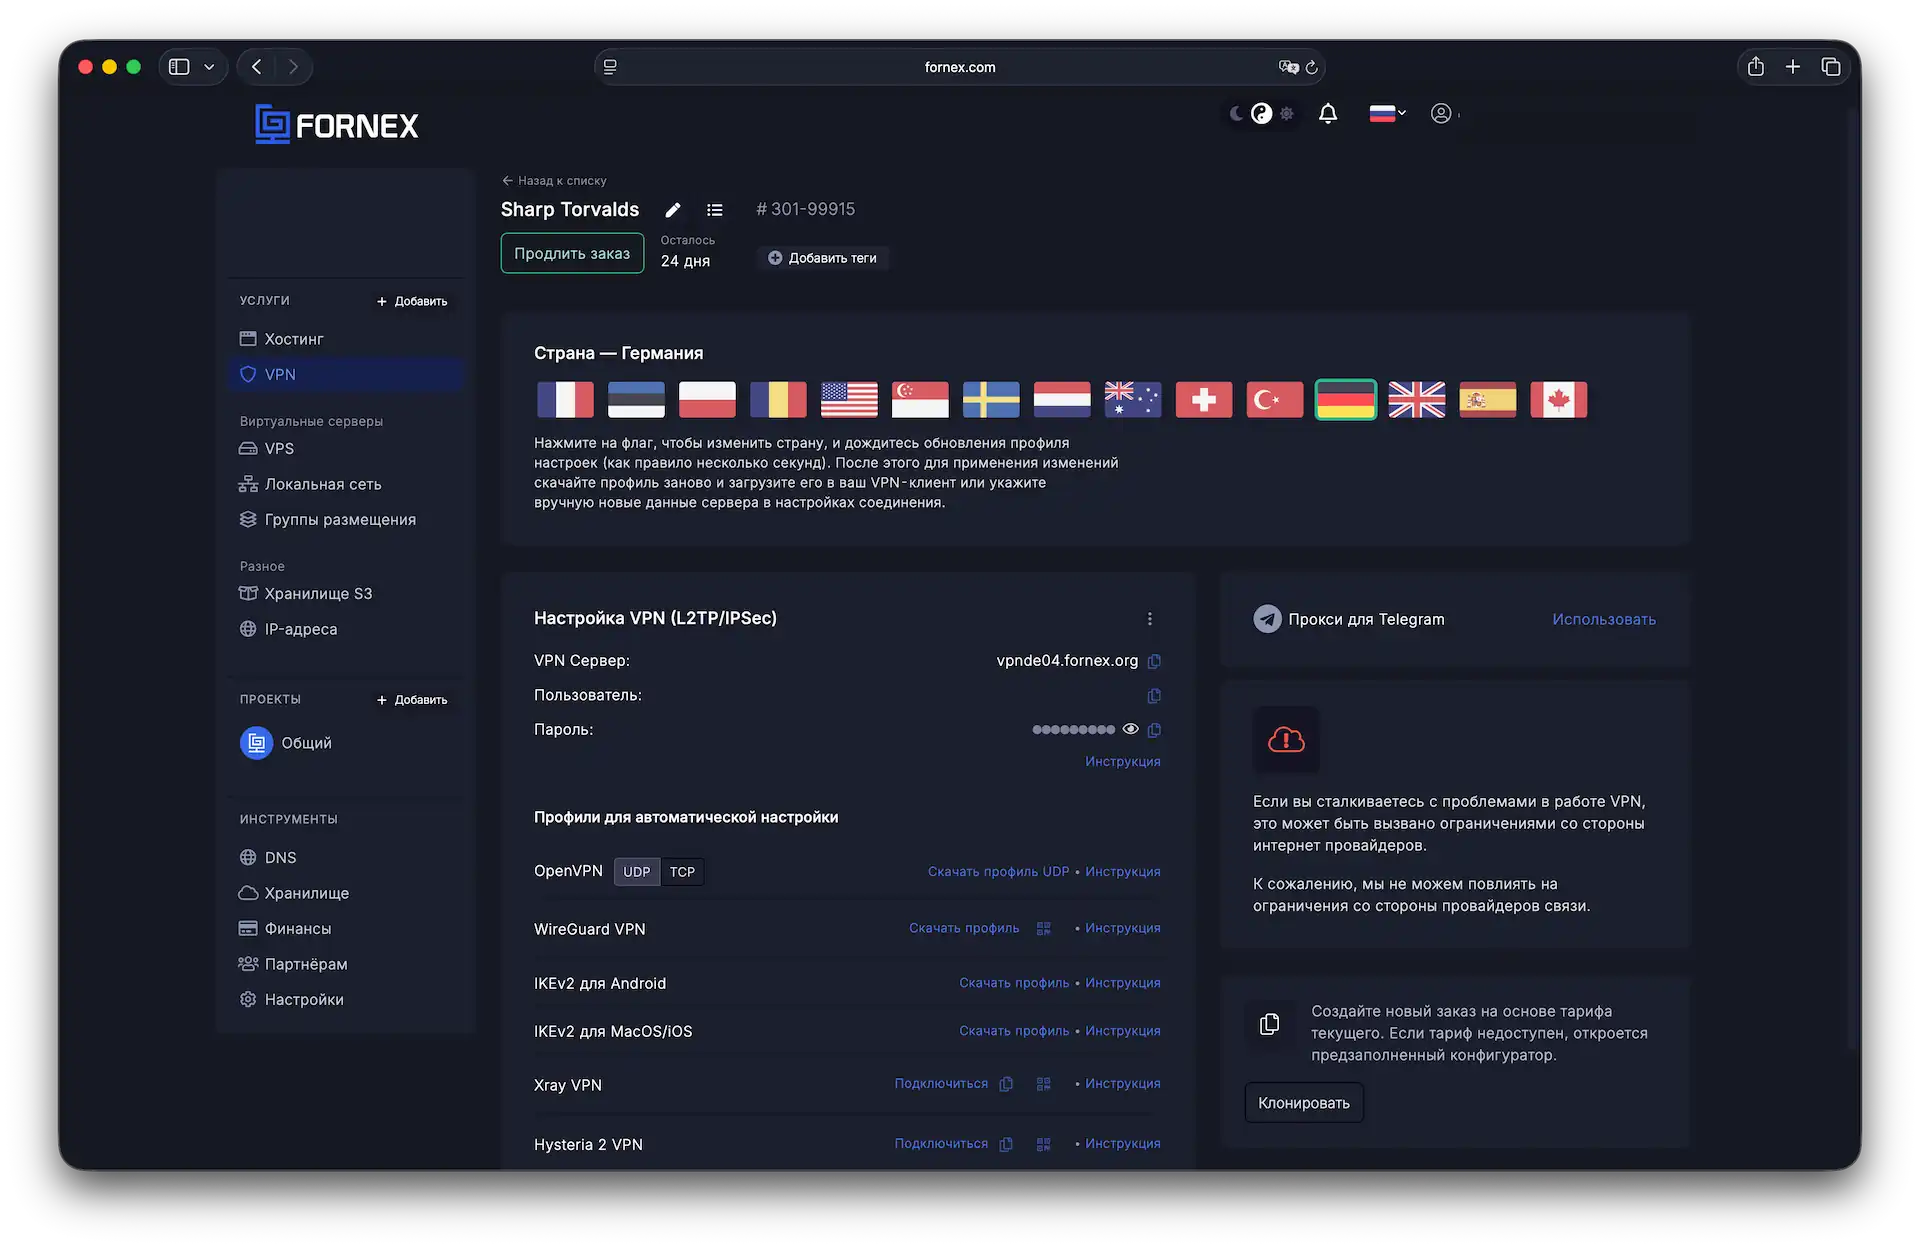Click Использовать for the Telegram proxy

(x=1603, y=620)
